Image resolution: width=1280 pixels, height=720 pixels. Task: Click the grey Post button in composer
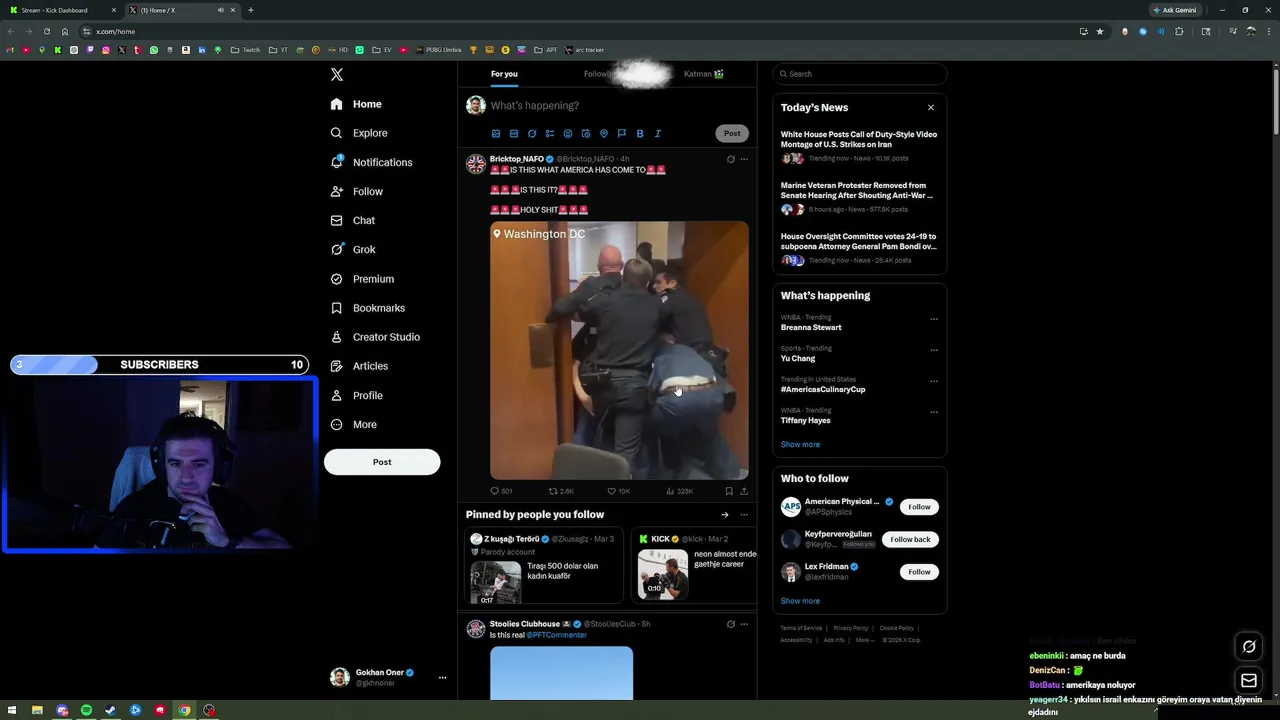pos(732,133)
